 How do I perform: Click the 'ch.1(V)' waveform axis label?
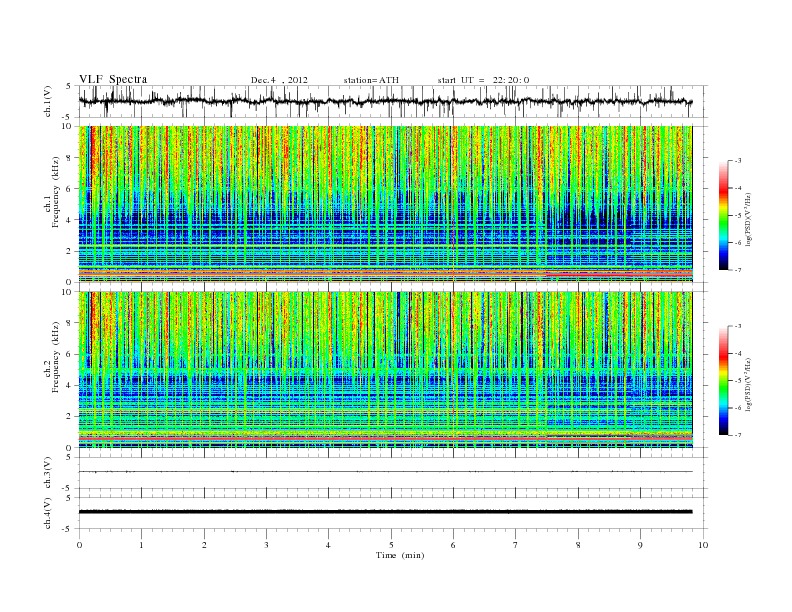(x=47, y=103)
